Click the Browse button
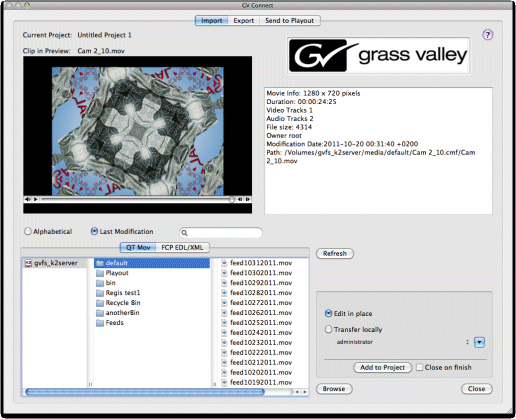This screenshot has height=419, width=516. pos(334,389)
